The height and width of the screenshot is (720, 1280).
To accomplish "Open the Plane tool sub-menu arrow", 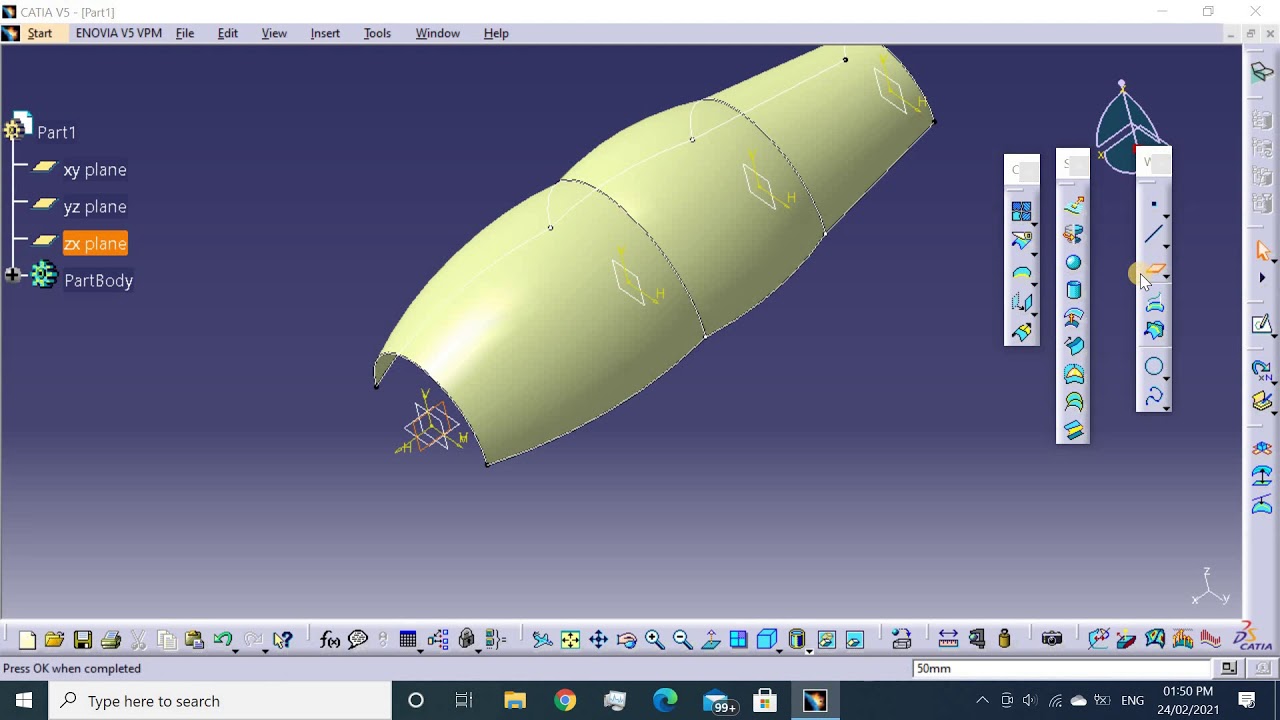I will tap(1166, 278).
